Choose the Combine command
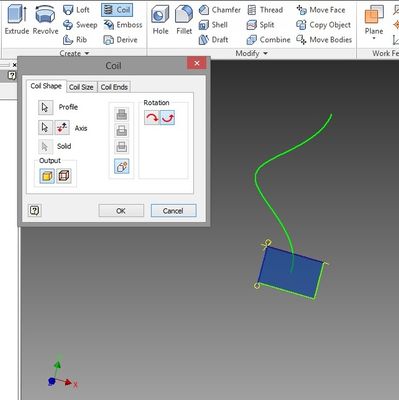The height and width of the screenshot is (400, 399). click(268, 40)
